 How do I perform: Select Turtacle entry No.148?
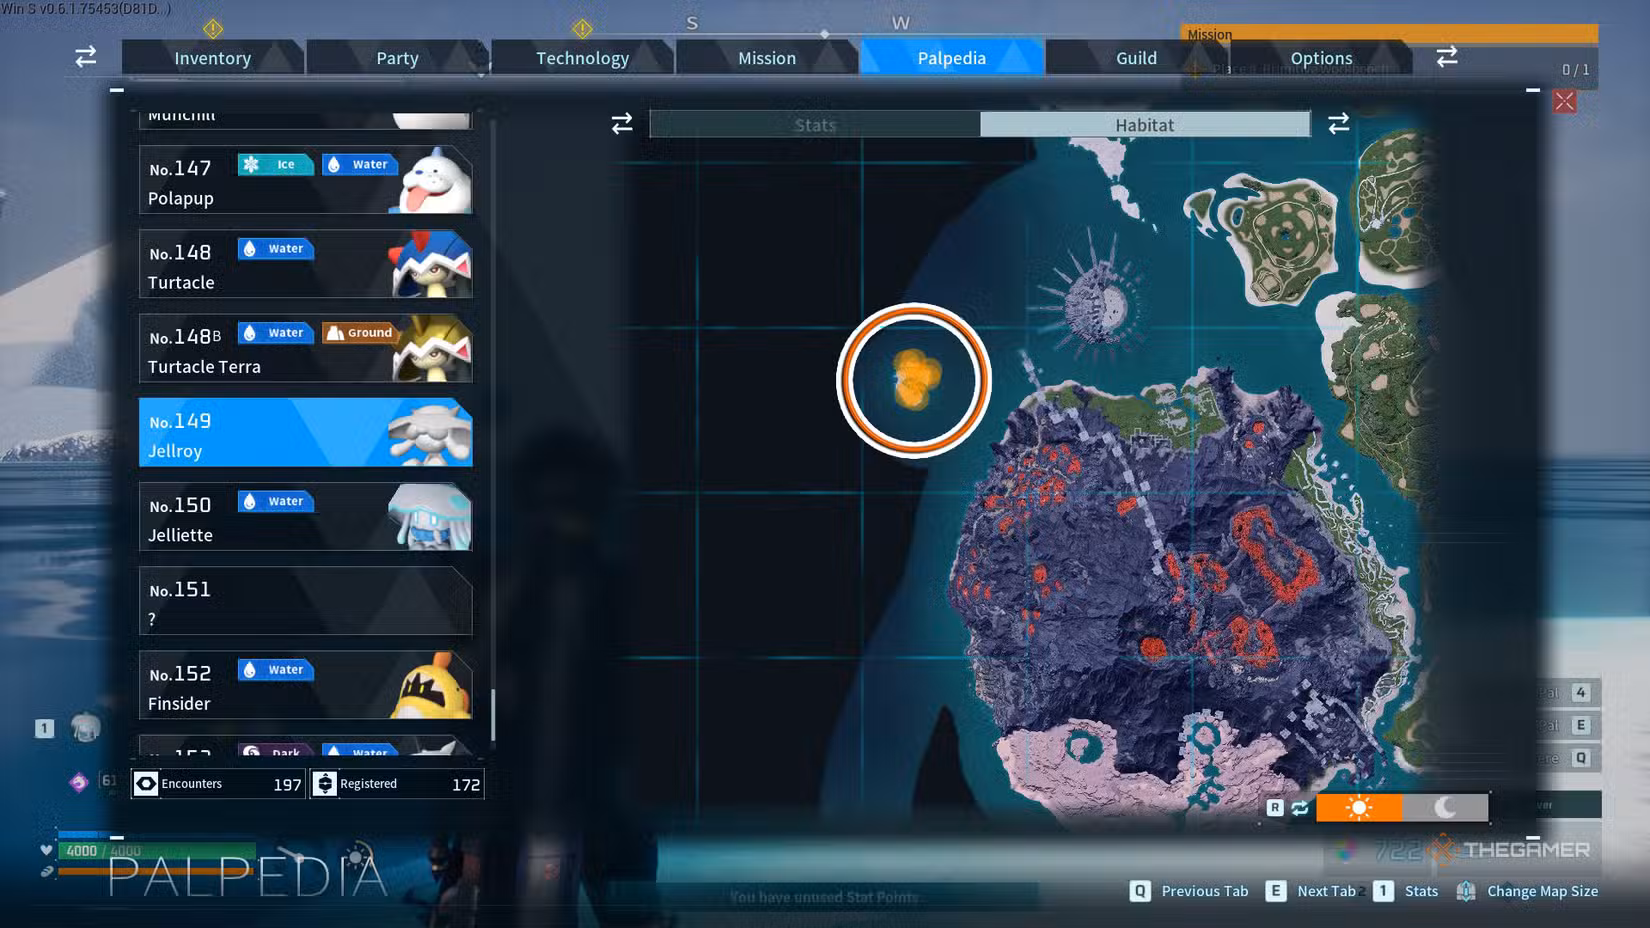click(x=305, y=264)
